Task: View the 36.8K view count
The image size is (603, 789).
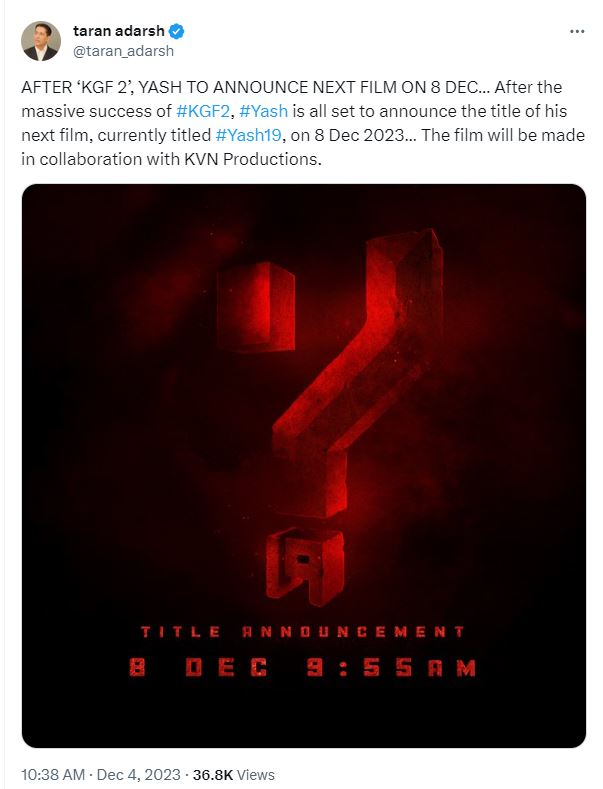Action: pyautogui.click(x=213, y=774)
